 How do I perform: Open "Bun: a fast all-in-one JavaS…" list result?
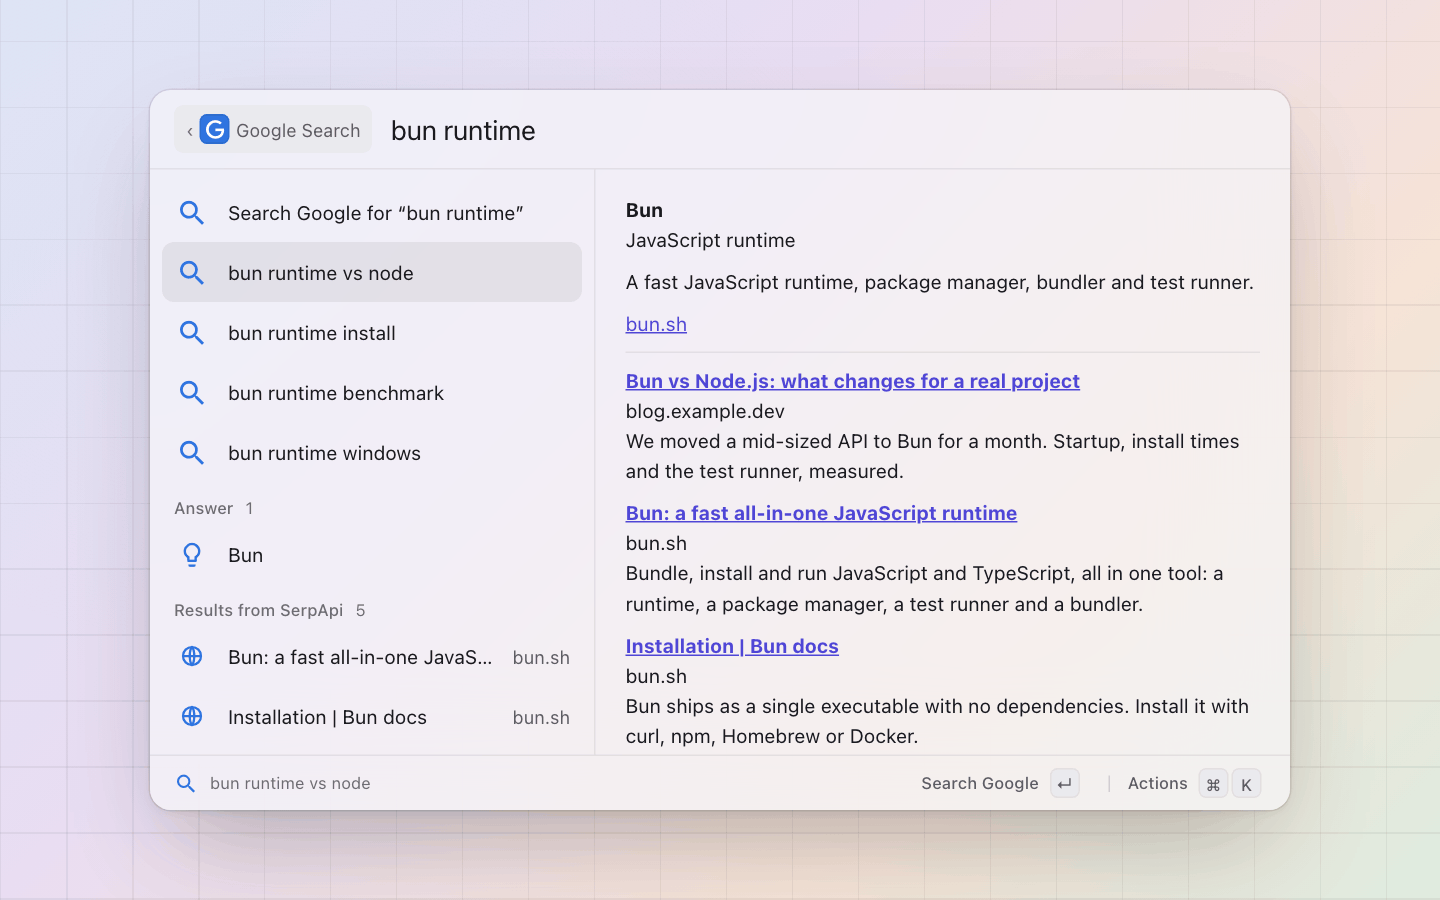click(372, 657)
